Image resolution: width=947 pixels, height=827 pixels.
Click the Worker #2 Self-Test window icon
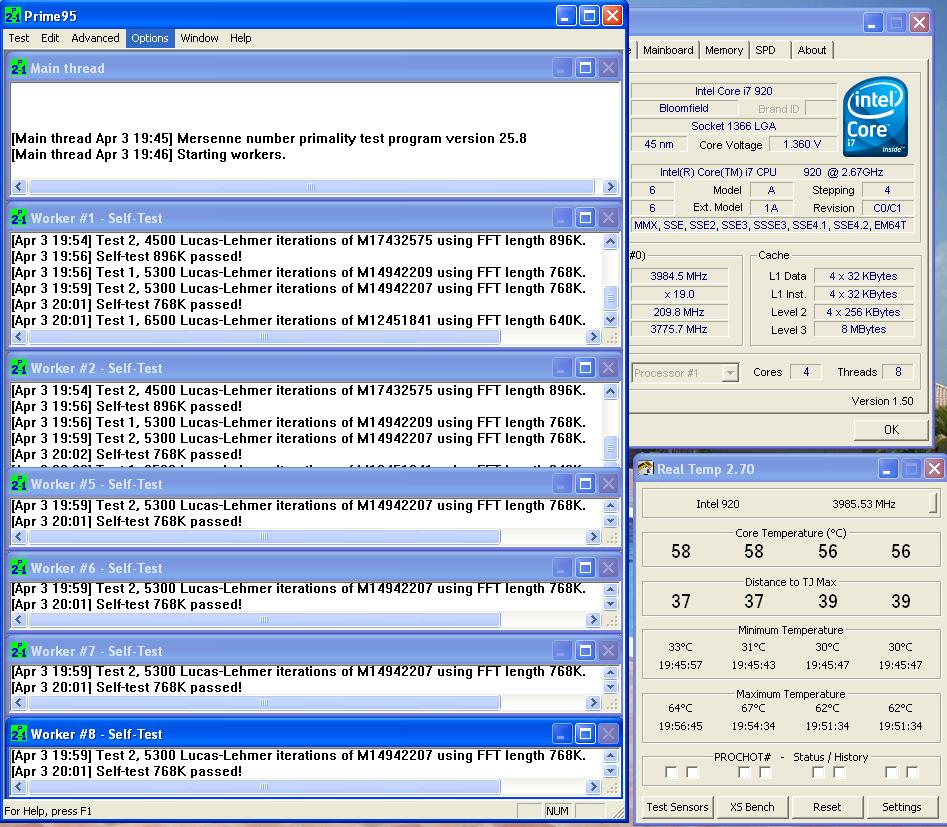pos(19,367)
